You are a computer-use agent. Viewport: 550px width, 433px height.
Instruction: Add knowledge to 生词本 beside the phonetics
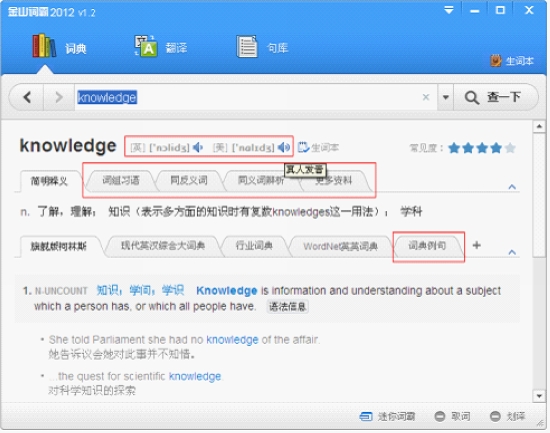point(318,147)
